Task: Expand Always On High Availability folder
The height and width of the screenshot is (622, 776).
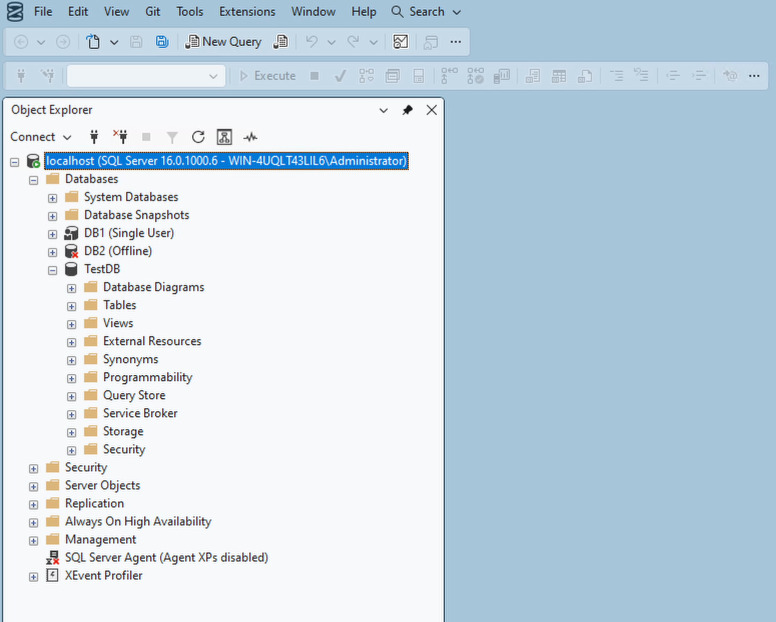Action: pos(34,523)
